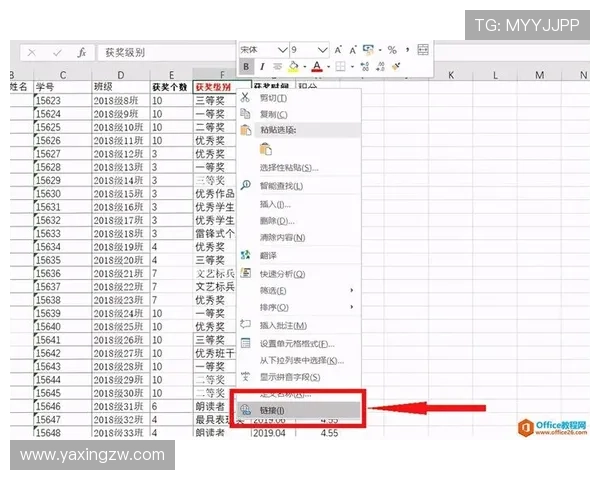Open the borders dropdown arrow
Screen dimensions: 600x480
coord(352,67)
